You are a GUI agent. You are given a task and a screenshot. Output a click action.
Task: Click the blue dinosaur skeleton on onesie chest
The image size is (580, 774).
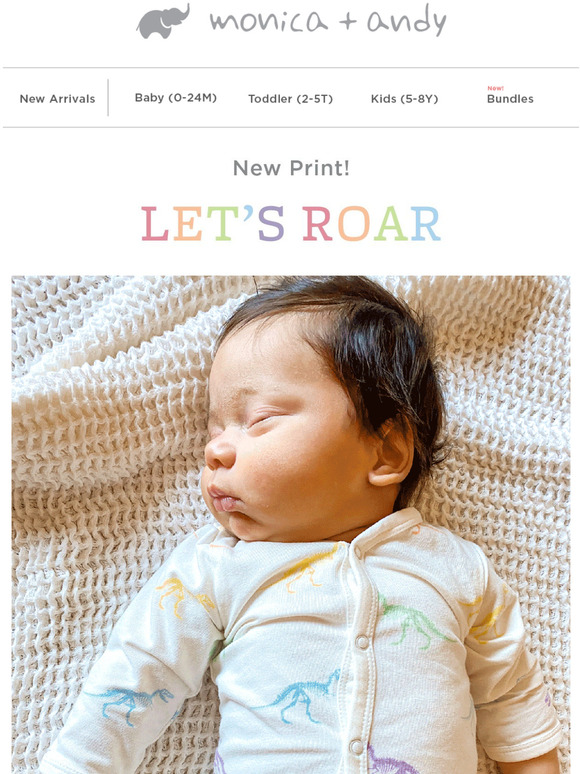(300, 696)
